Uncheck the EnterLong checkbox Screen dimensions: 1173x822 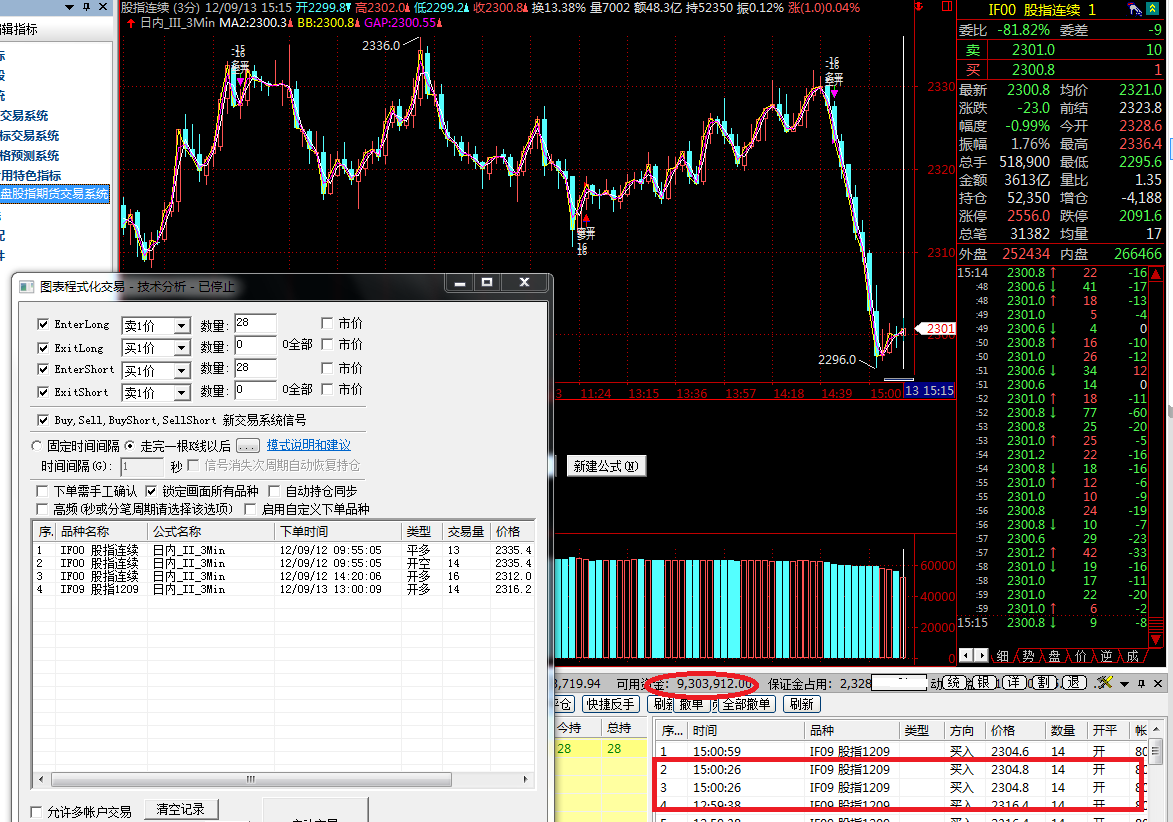pyautogui.click(x=43, y=324)
